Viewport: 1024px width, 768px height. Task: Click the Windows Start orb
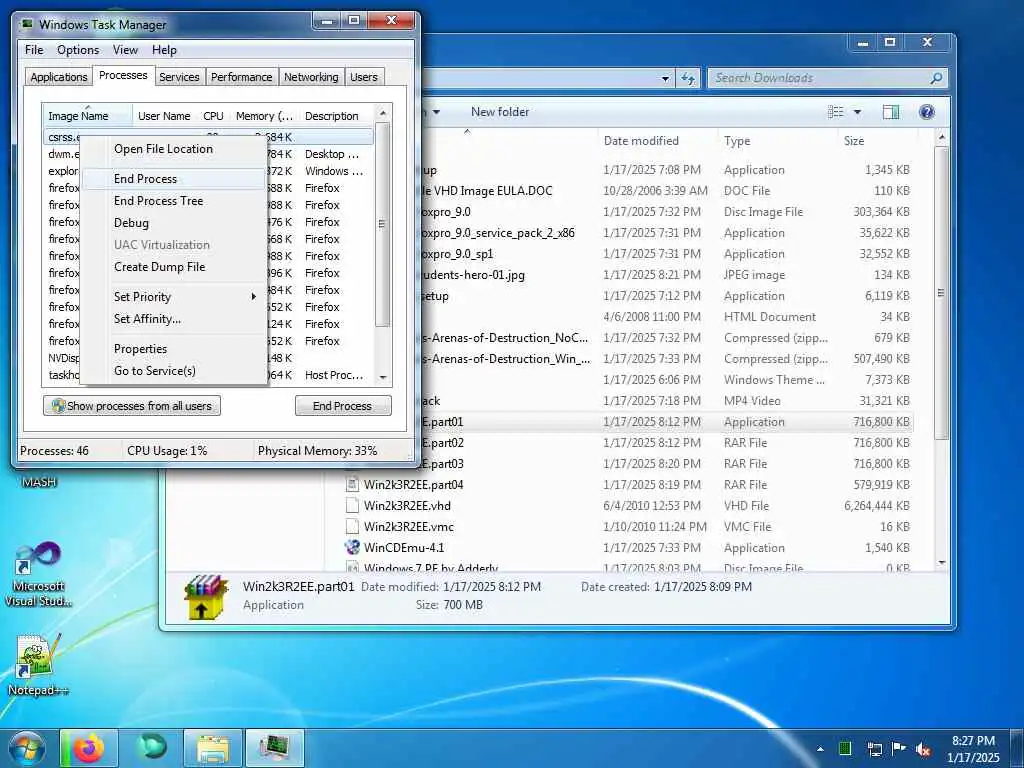coord(27,748)
